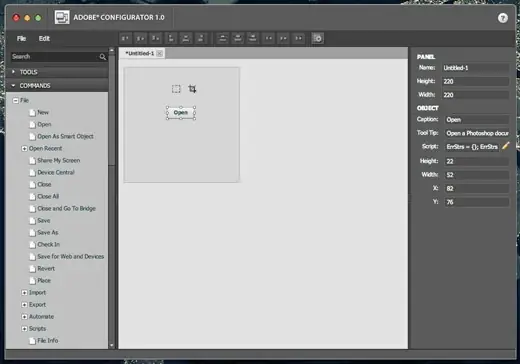Click the commands list scroll-down arrow
The width and height of the screenshot is (520, 364).
112,345
